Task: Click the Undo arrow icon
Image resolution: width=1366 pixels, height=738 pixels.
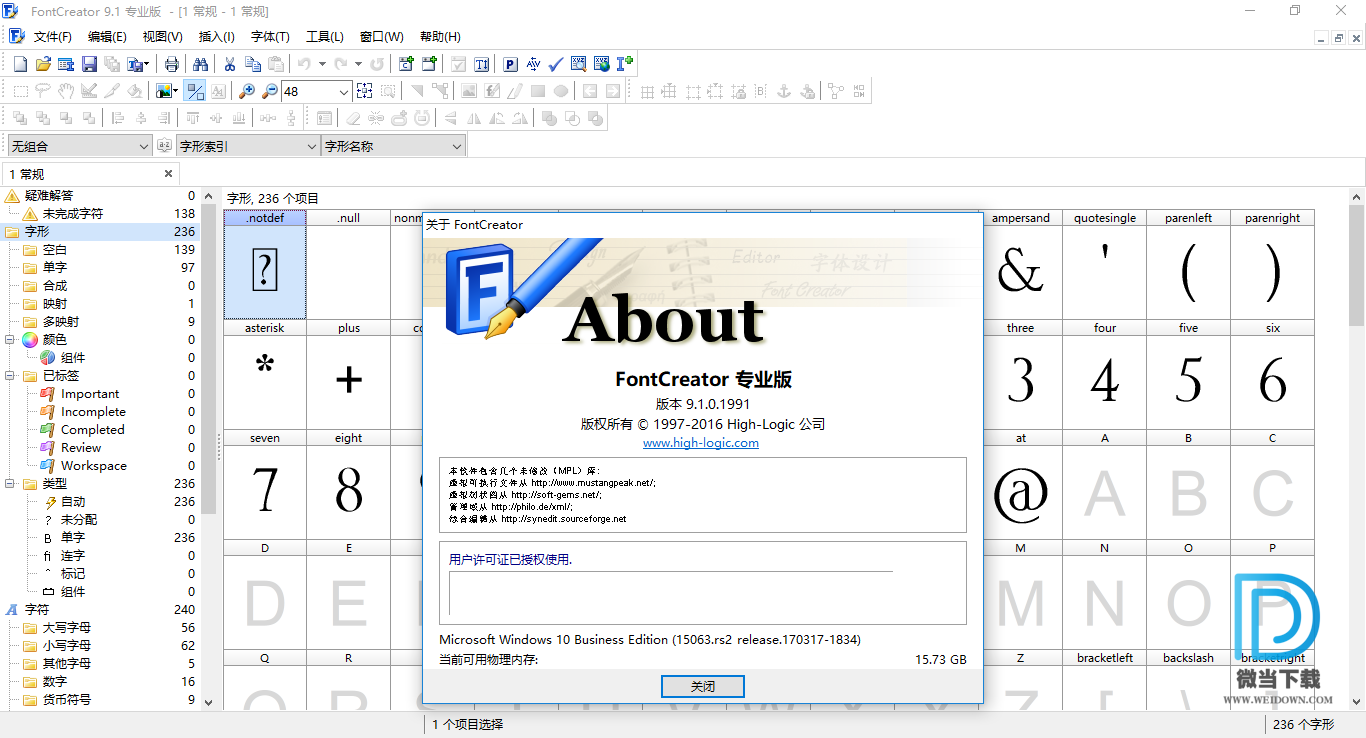Action: point(304,64)
